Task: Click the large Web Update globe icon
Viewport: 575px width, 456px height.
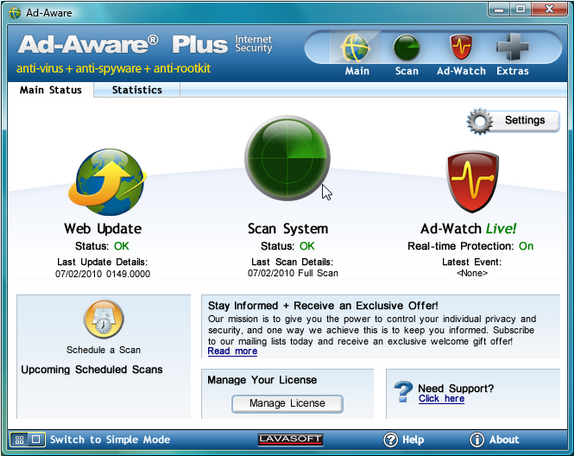Action: point(107,182)
